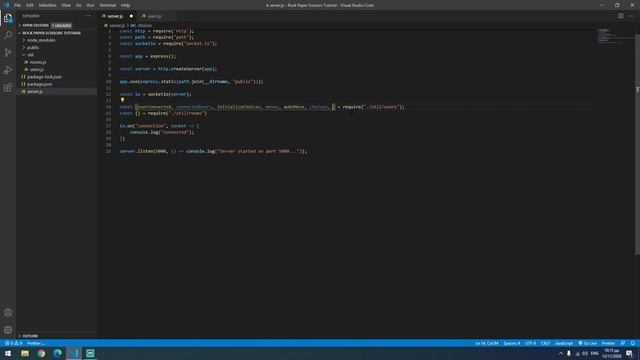Open the Help menu
This screenshot has width=640, height=360.
click(x=125, y=5)
